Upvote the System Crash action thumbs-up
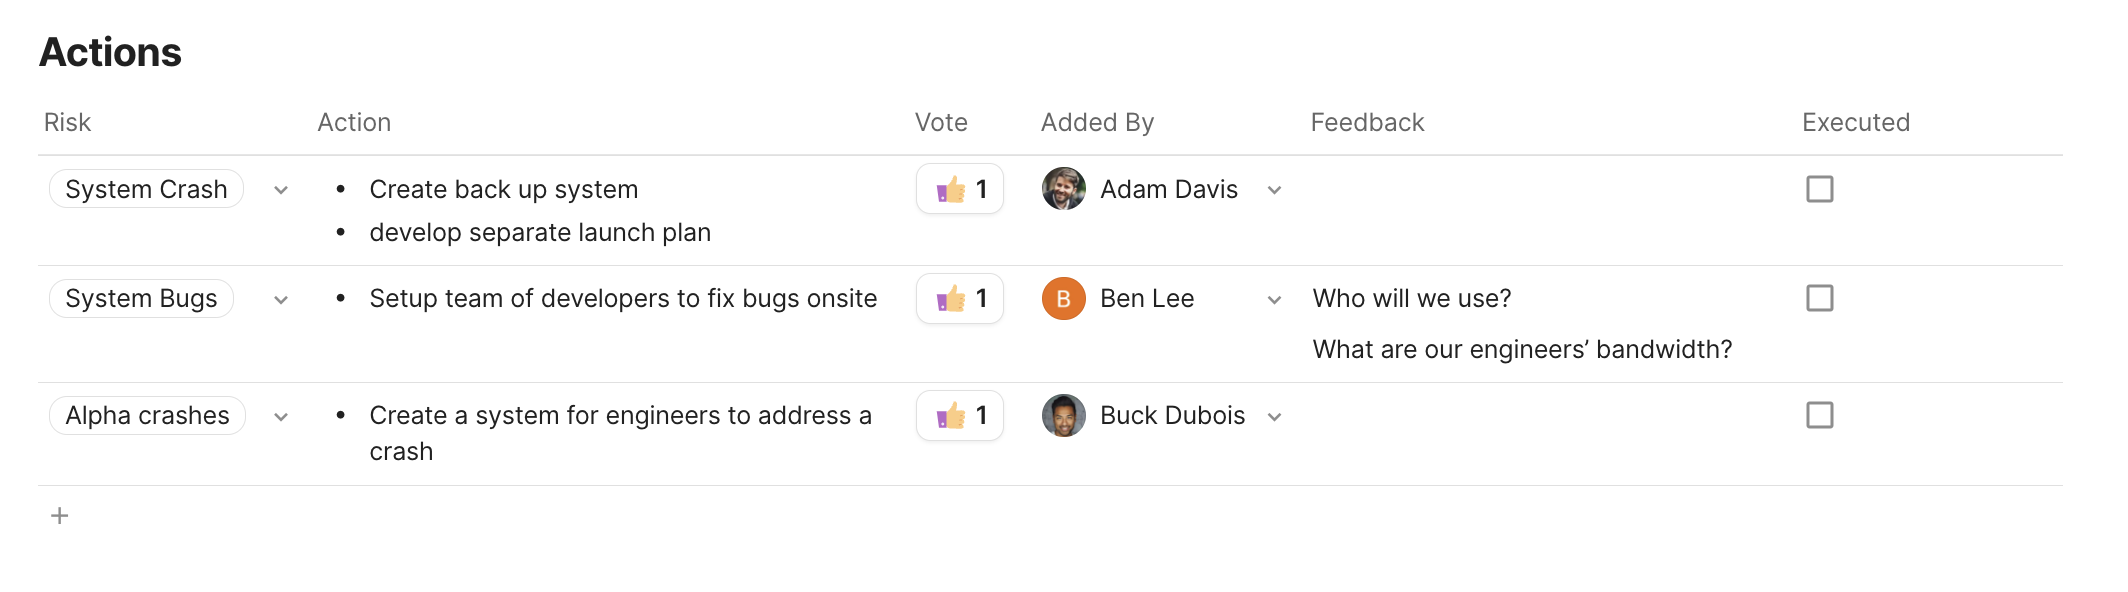This screenshot has width=2128, height=592. pyautogui.click(x=959, y=189)
